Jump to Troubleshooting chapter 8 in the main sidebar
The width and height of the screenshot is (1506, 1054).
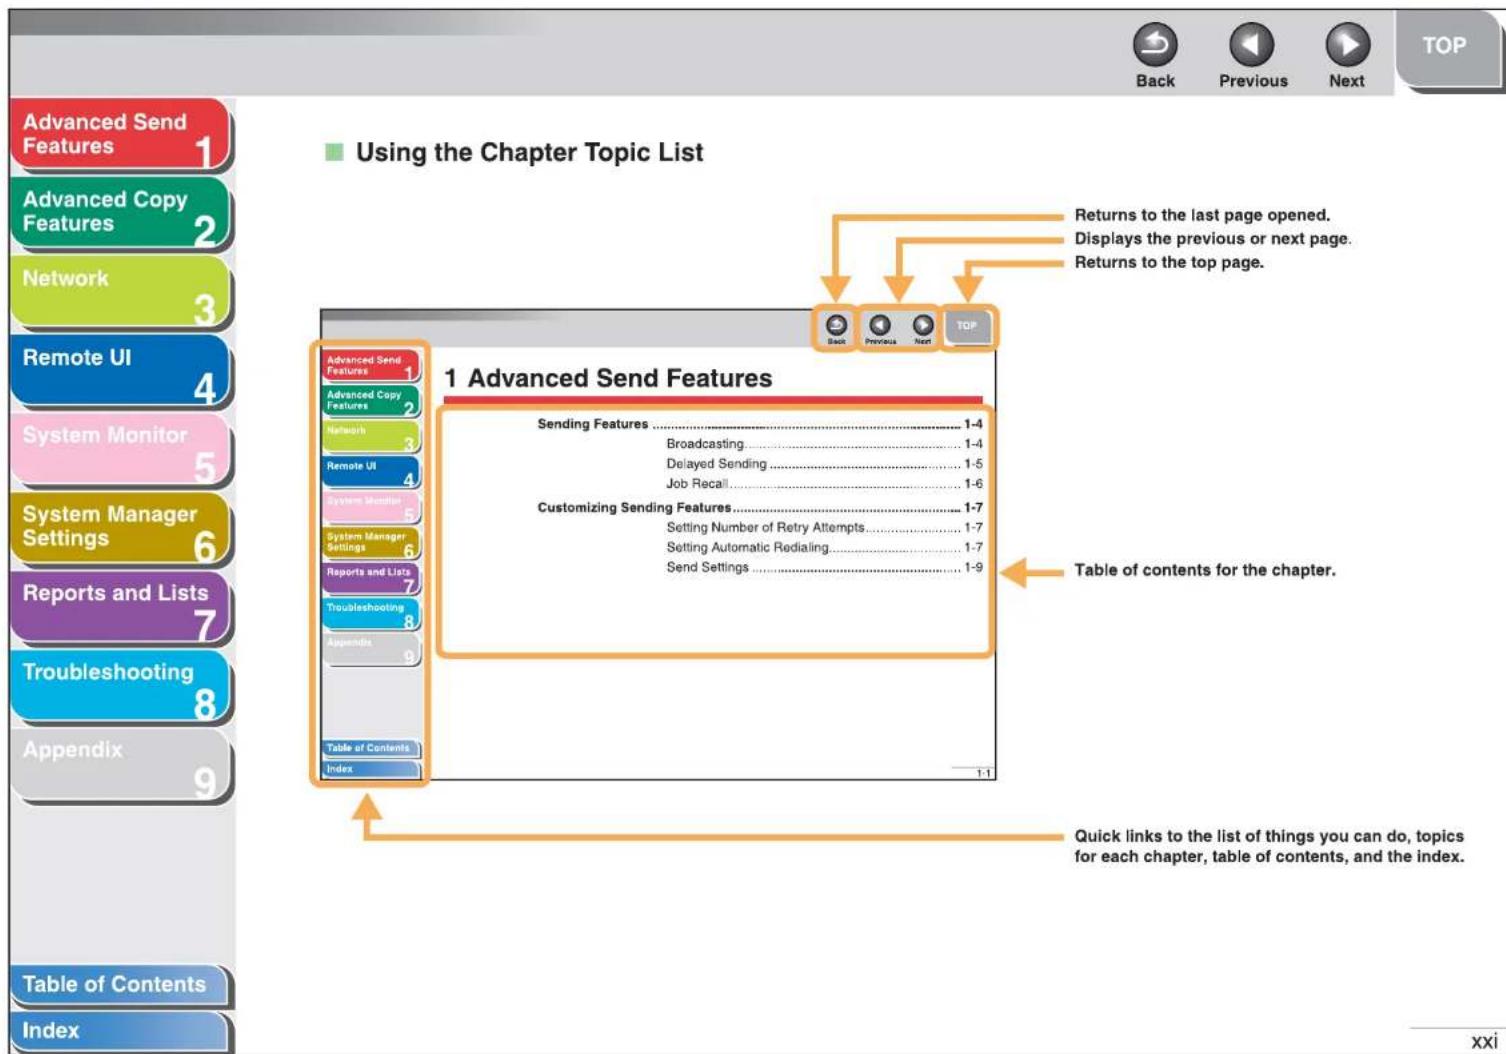120,687
